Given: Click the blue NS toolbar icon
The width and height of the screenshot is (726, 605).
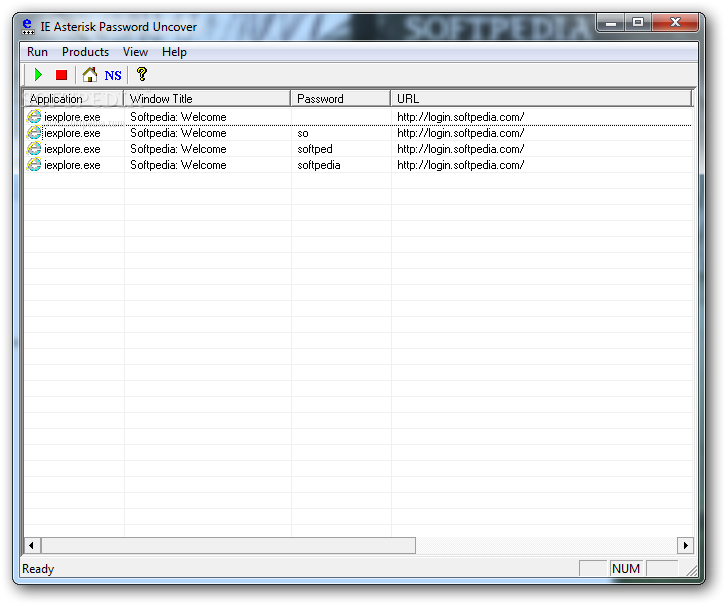Looking at the screenshot, I should (113, 75).
